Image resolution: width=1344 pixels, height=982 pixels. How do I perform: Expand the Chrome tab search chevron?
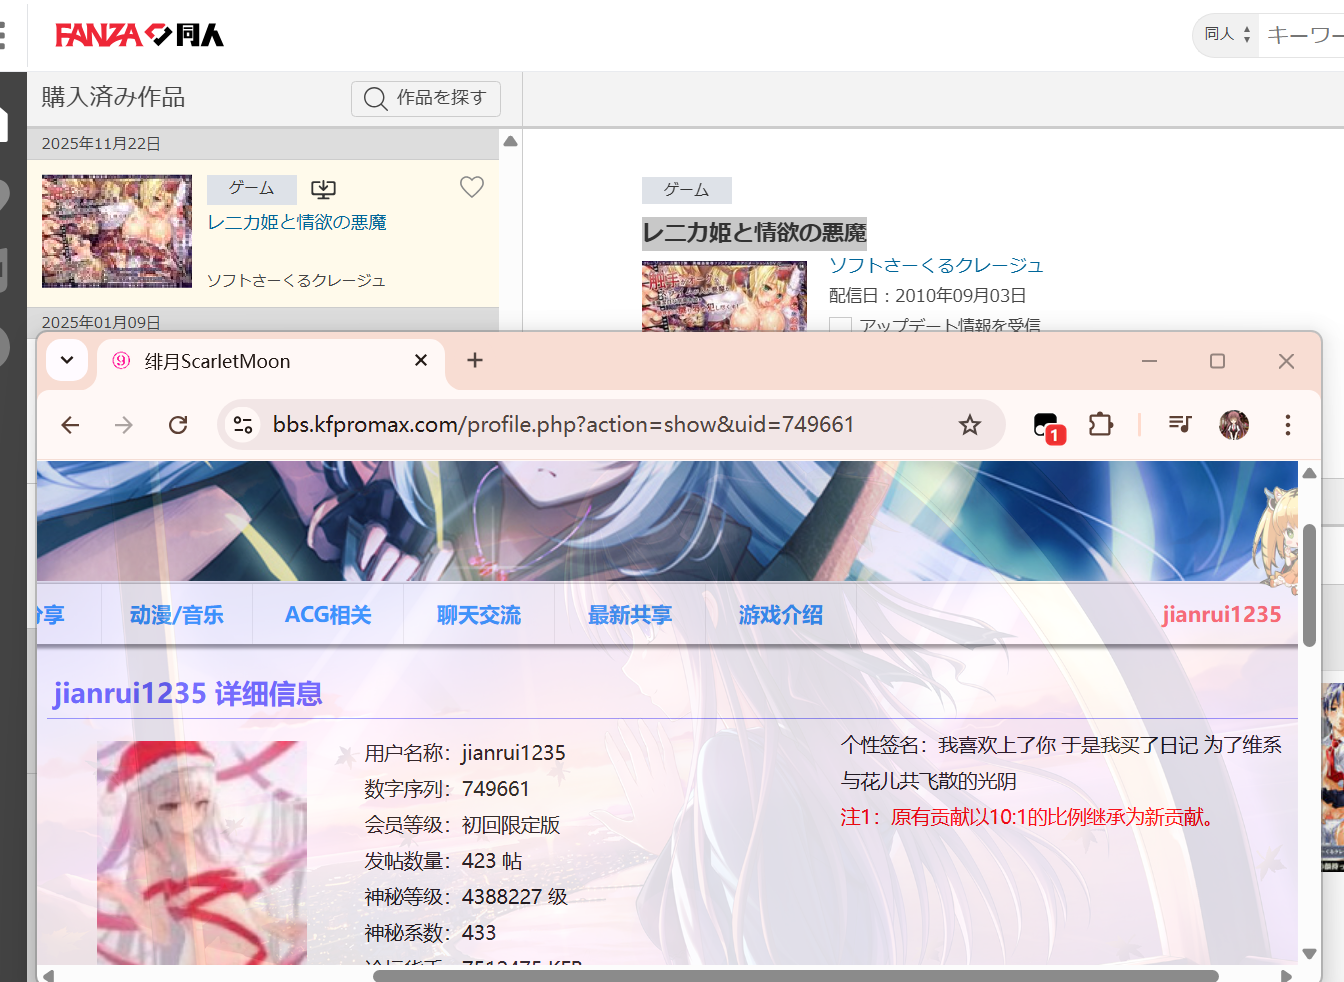coord(67,361)
